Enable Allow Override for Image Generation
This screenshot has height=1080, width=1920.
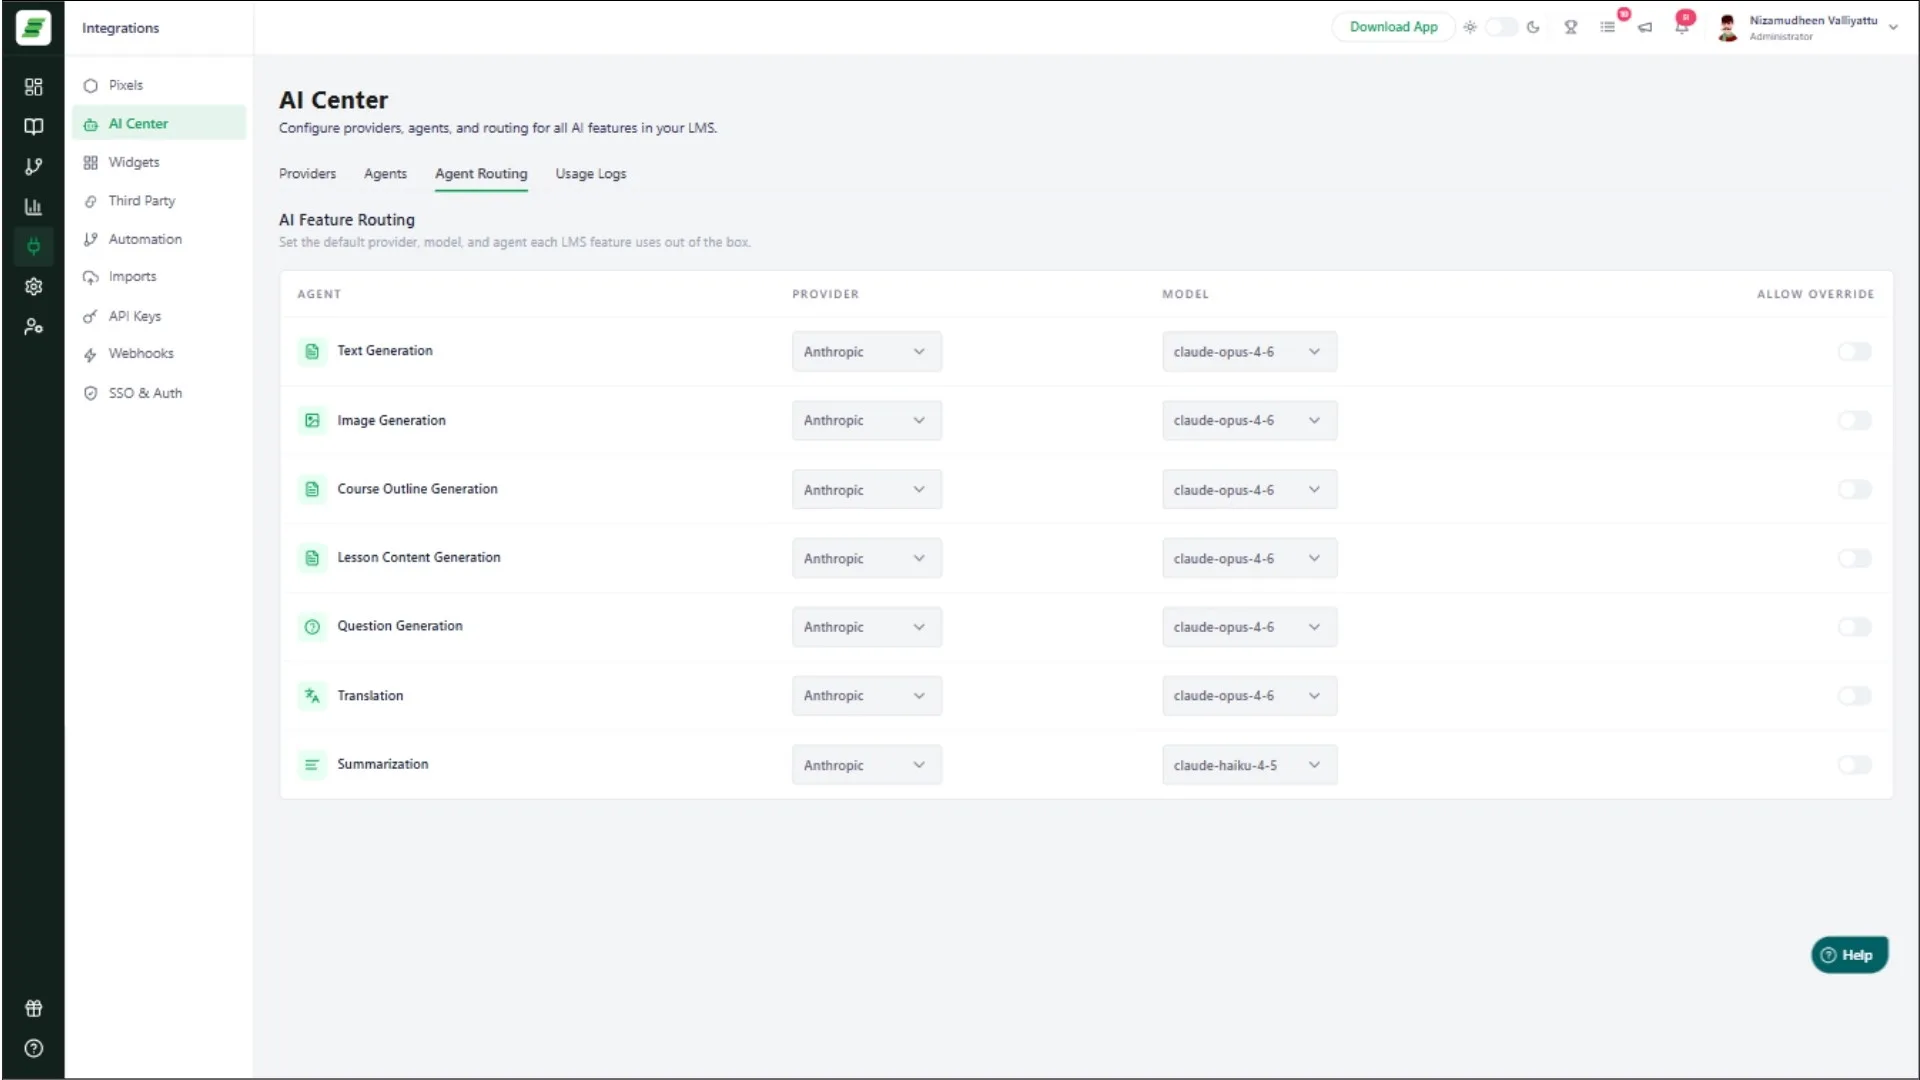1854,421
